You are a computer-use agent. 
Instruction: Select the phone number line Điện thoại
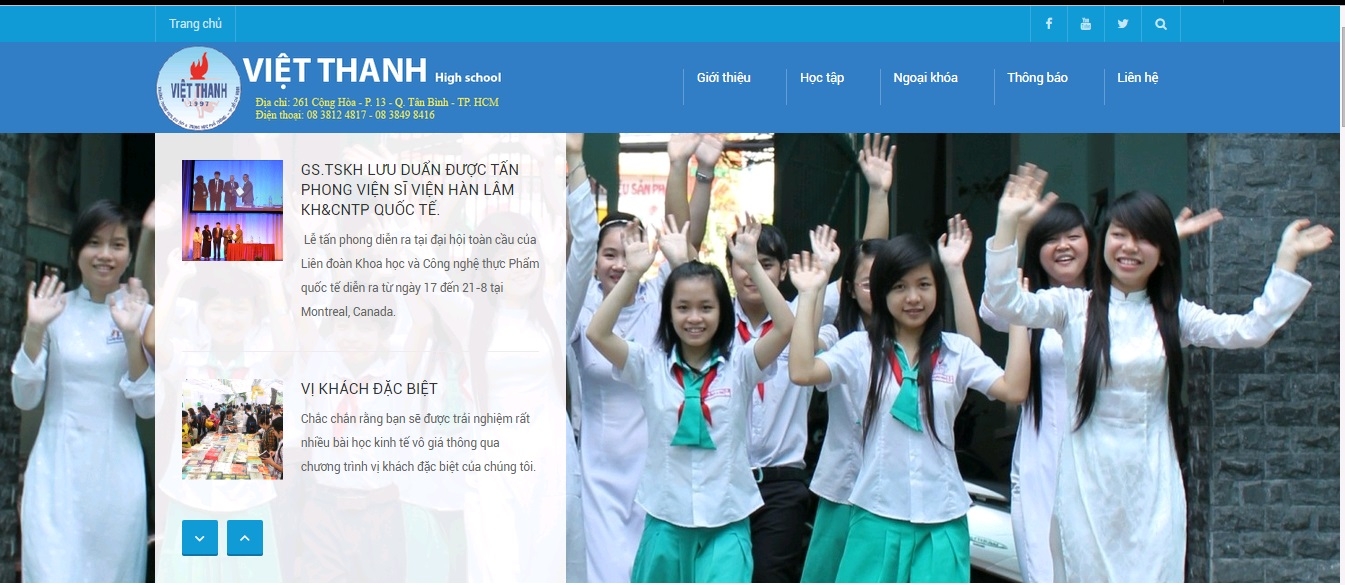(x=345, y=115)
